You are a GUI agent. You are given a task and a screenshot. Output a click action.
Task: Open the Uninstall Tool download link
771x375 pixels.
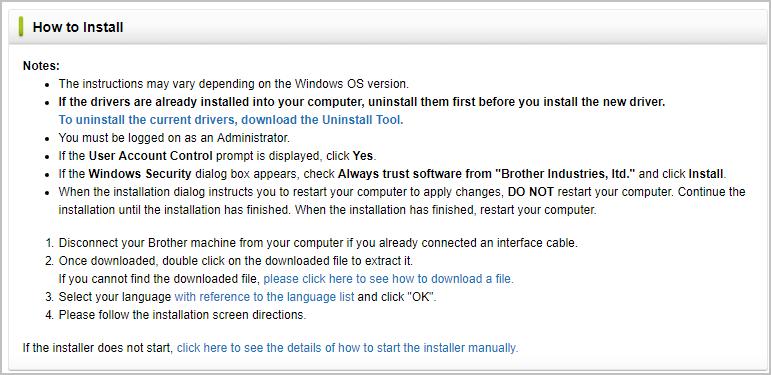coord(231,120)
